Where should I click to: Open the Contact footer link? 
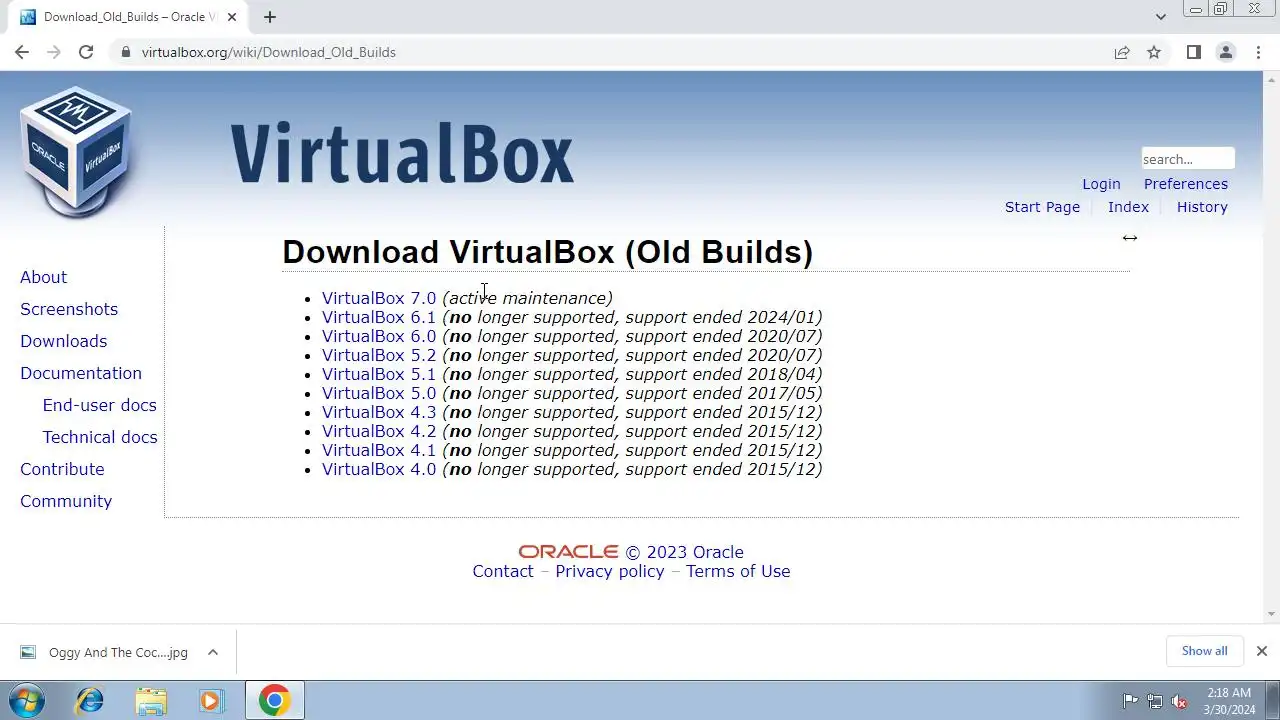503,571
